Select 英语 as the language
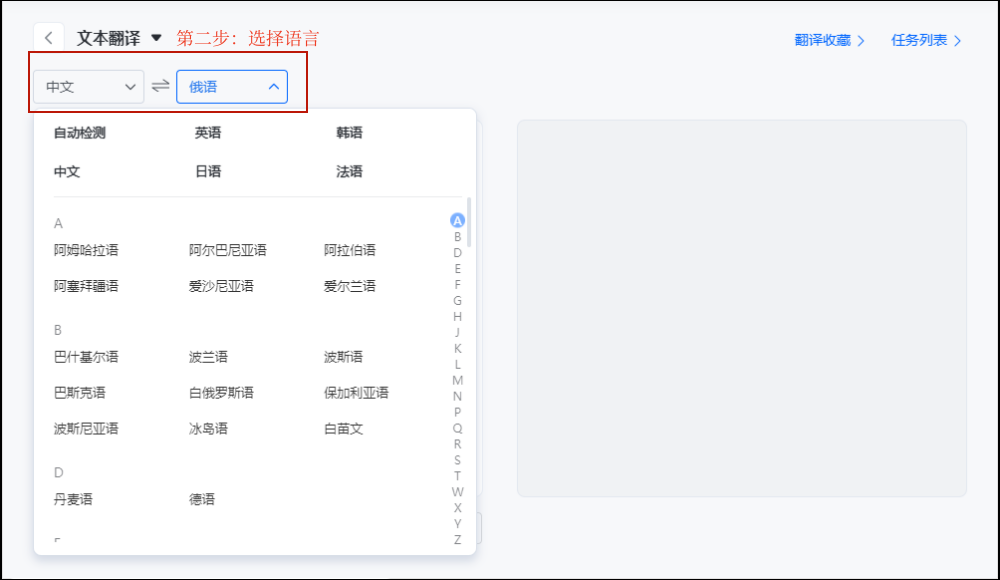 click(x=209, y=133)
